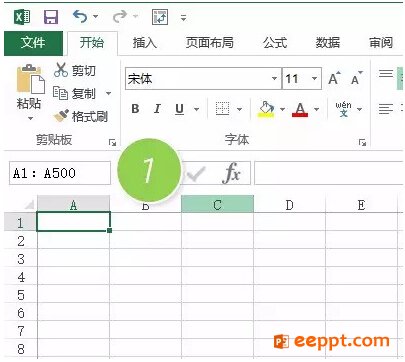Open the borders dropdown arrow
Viewport: 405px width, 362px height.
[x=240, y=109]
